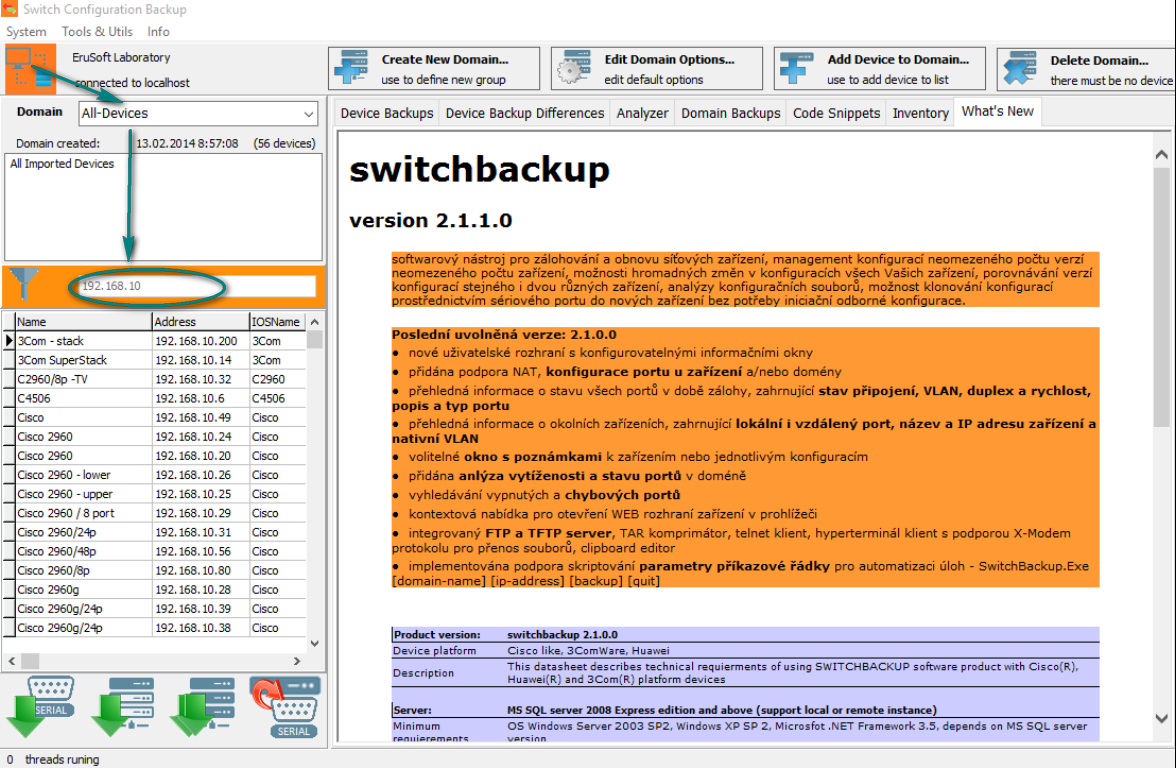Open the Domain Backups tab

point(730,113)
